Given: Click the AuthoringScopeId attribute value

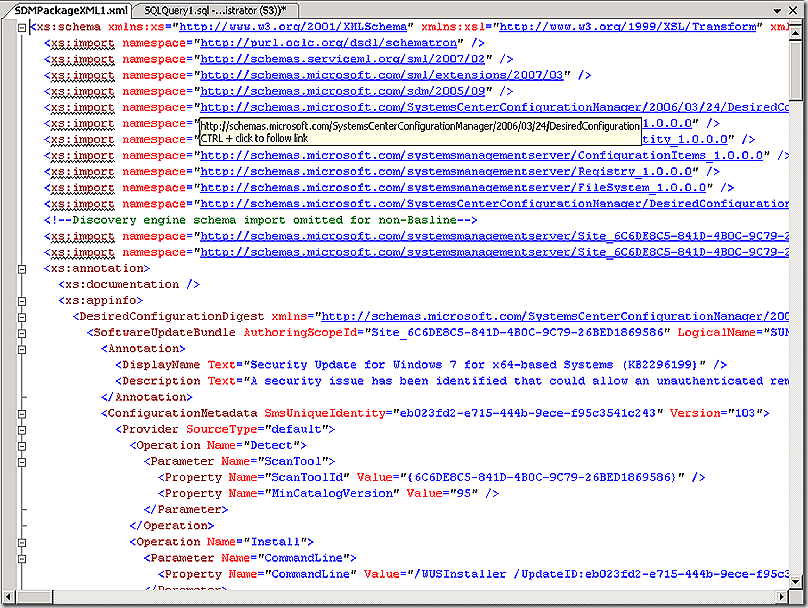Looking at the screenshot, I should [517, 333].
